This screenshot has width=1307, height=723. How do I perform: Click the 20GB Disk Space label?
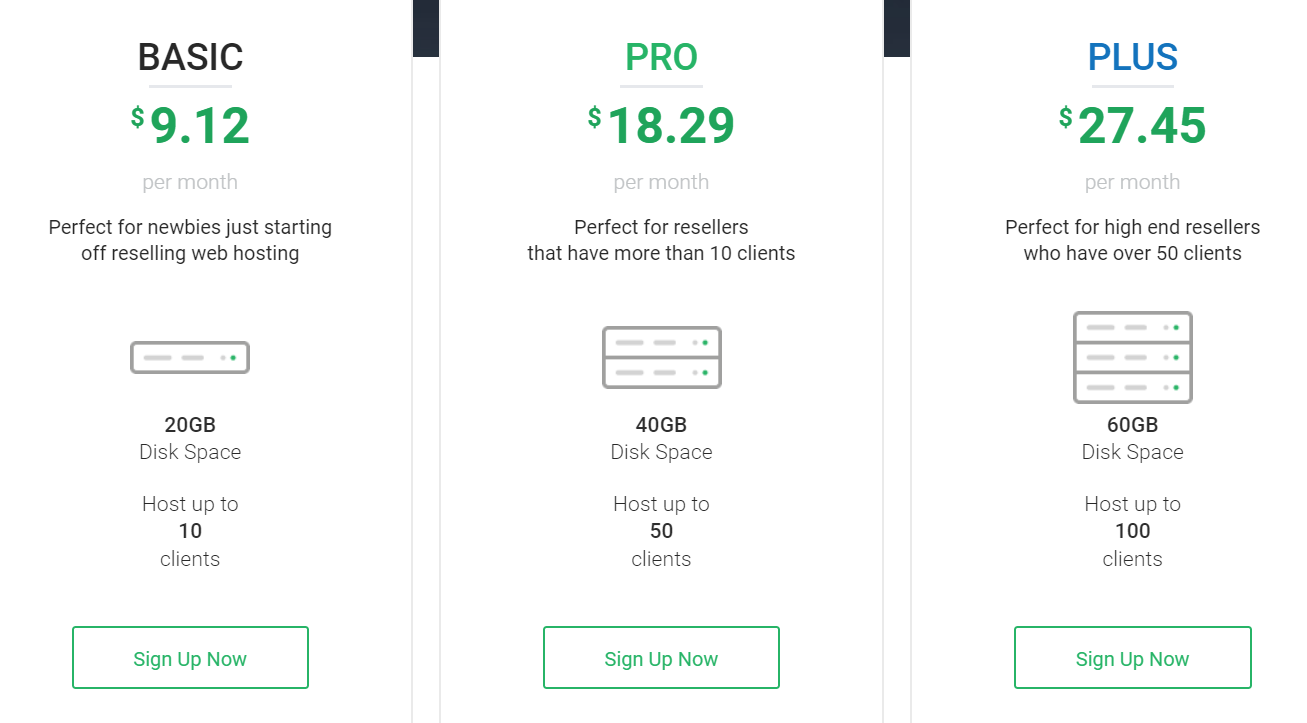pos(190,438)
